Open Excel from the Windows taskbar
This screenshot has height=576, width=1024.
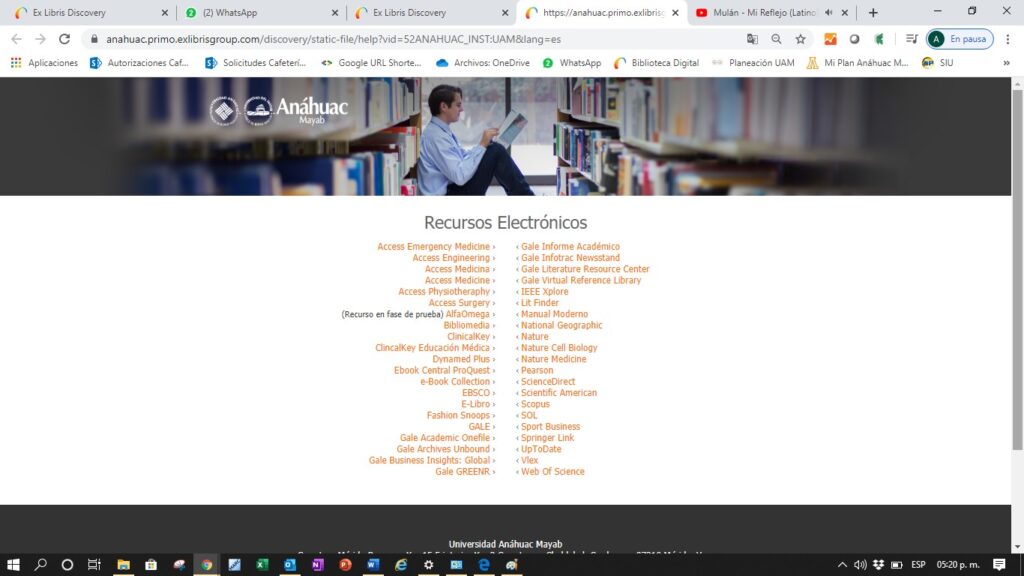click(262, 564)
